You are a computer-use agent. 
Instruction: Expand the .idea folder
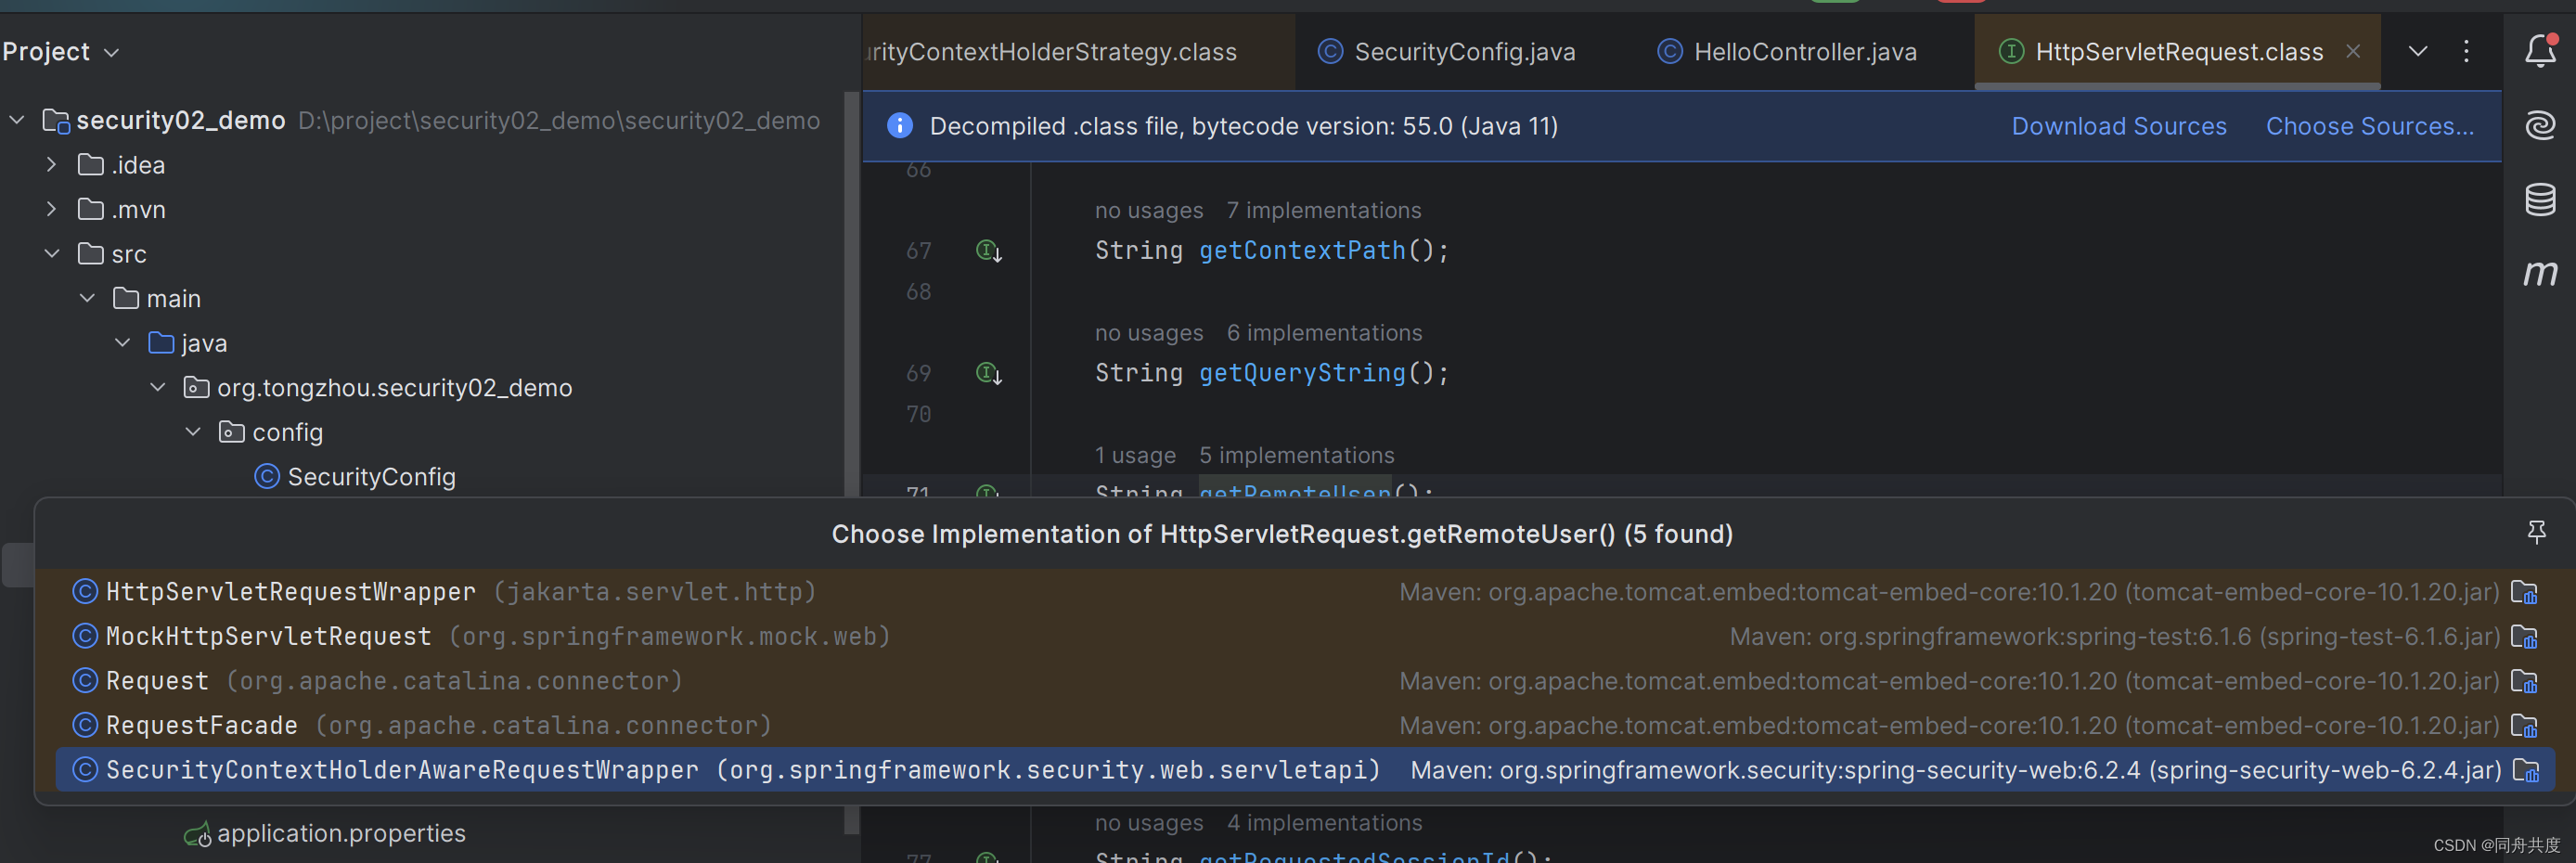[x=52, y=165]
